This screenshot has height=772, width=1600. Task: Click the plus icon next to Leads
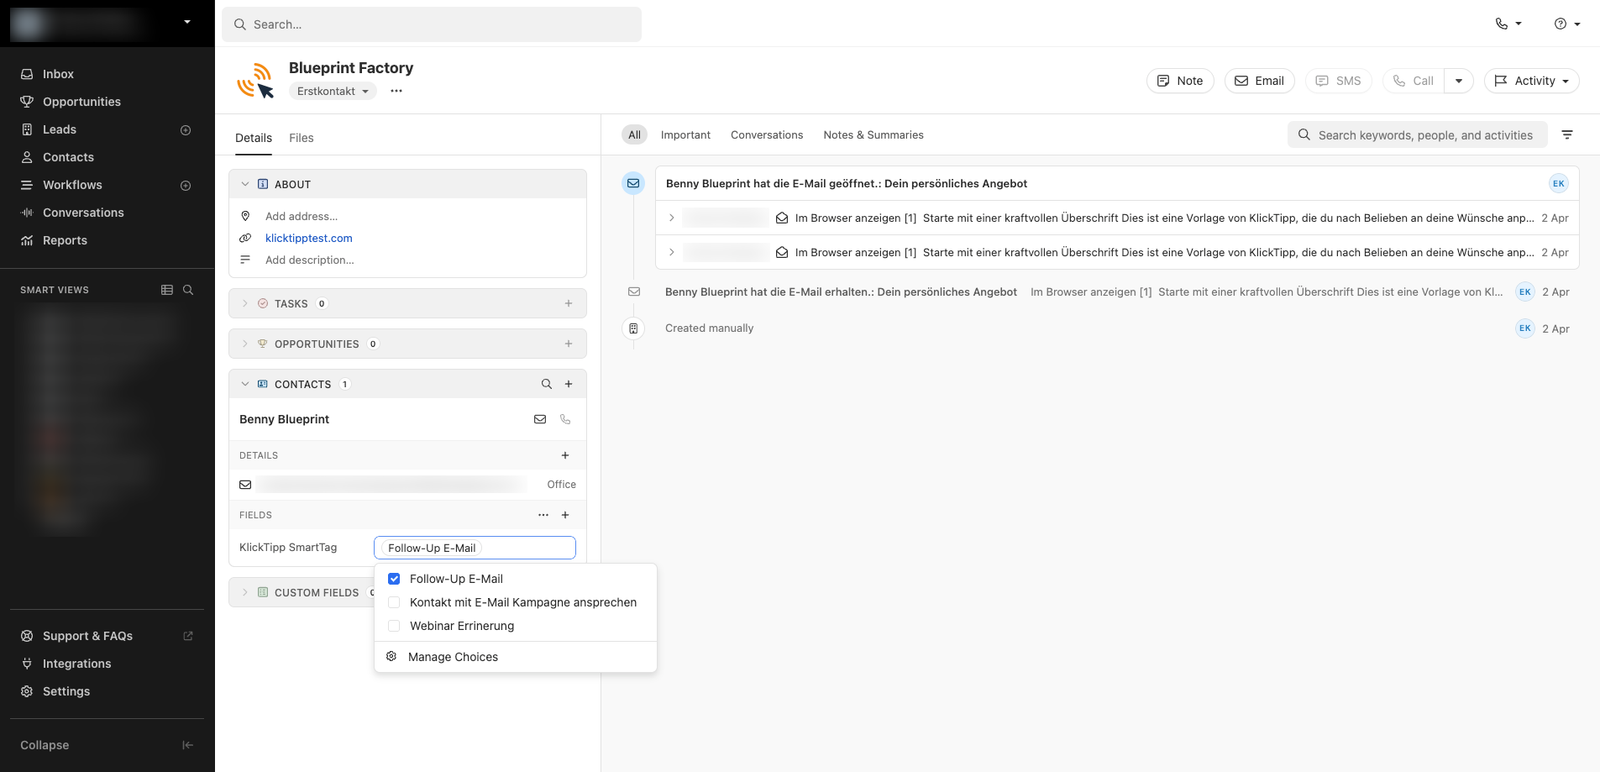click(x=185, y=130)
